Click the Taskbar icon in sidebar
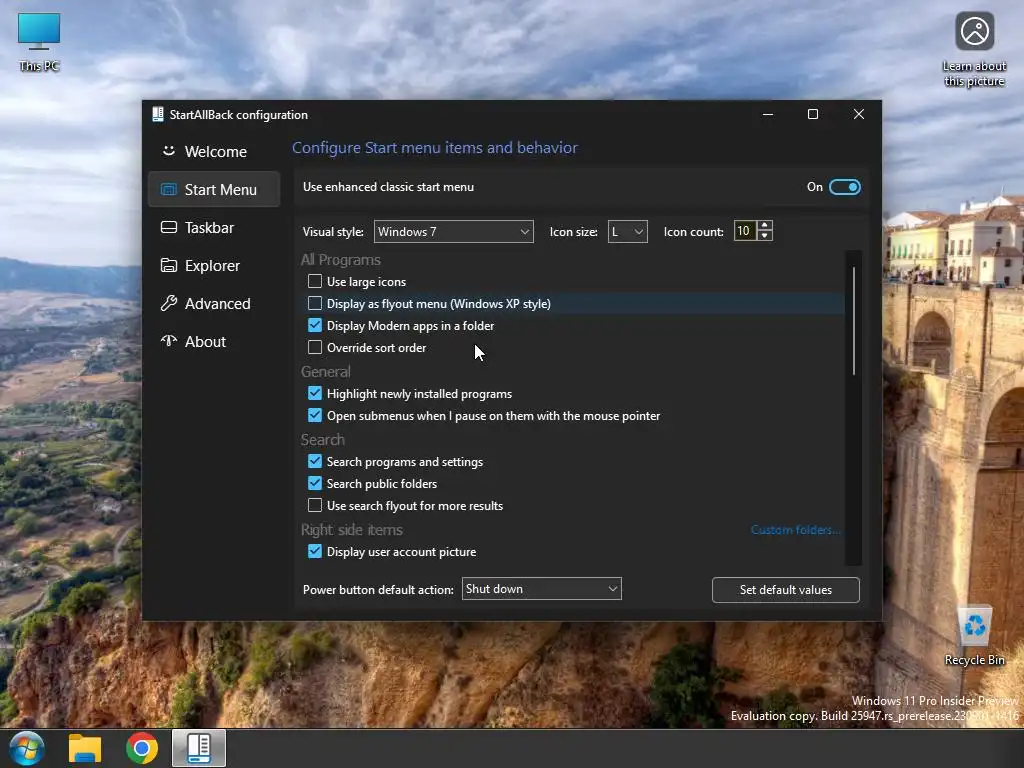The width and height of the screenshot is (1024, 768). 168,227
